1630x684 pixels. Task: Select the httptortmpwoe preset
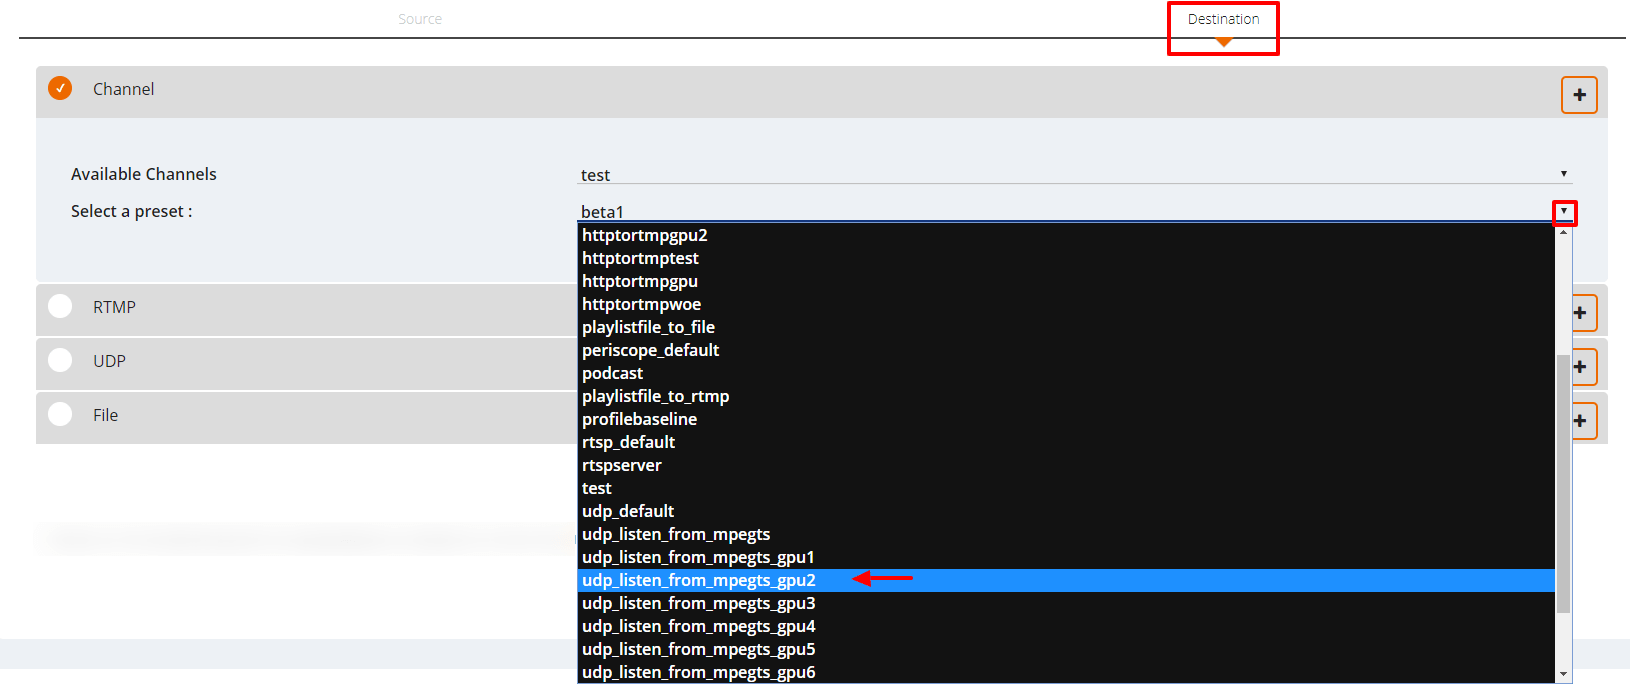point(1066,304)
